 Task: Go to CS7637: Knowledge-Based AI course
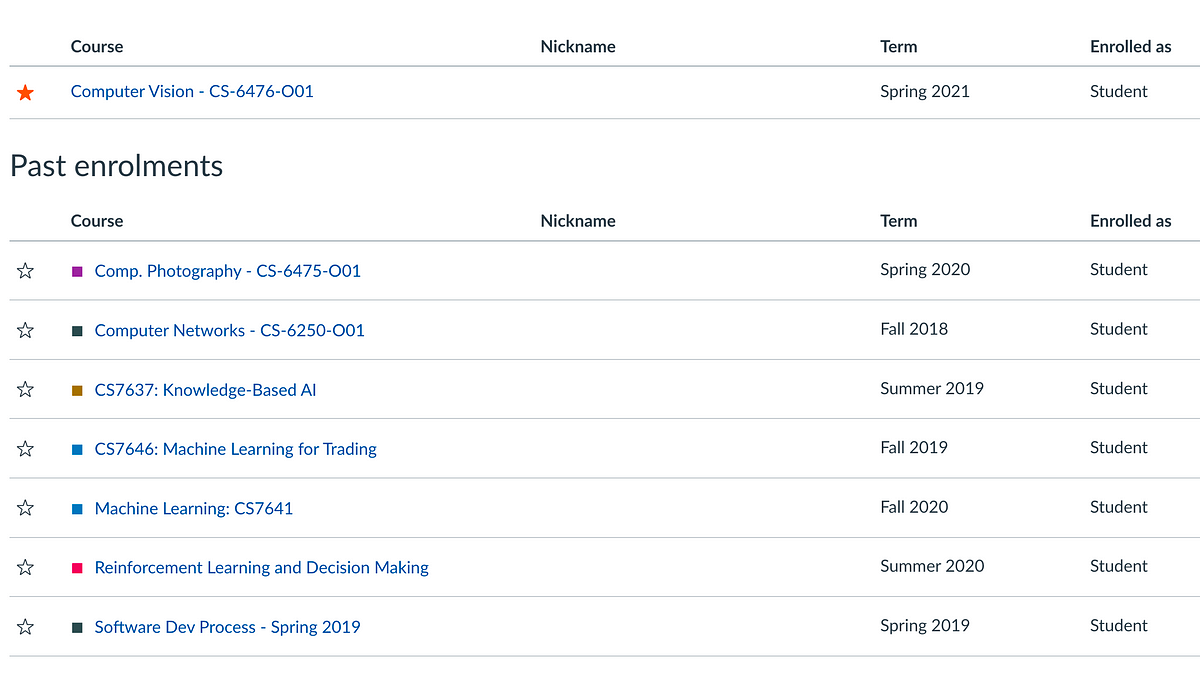(205, 390)
